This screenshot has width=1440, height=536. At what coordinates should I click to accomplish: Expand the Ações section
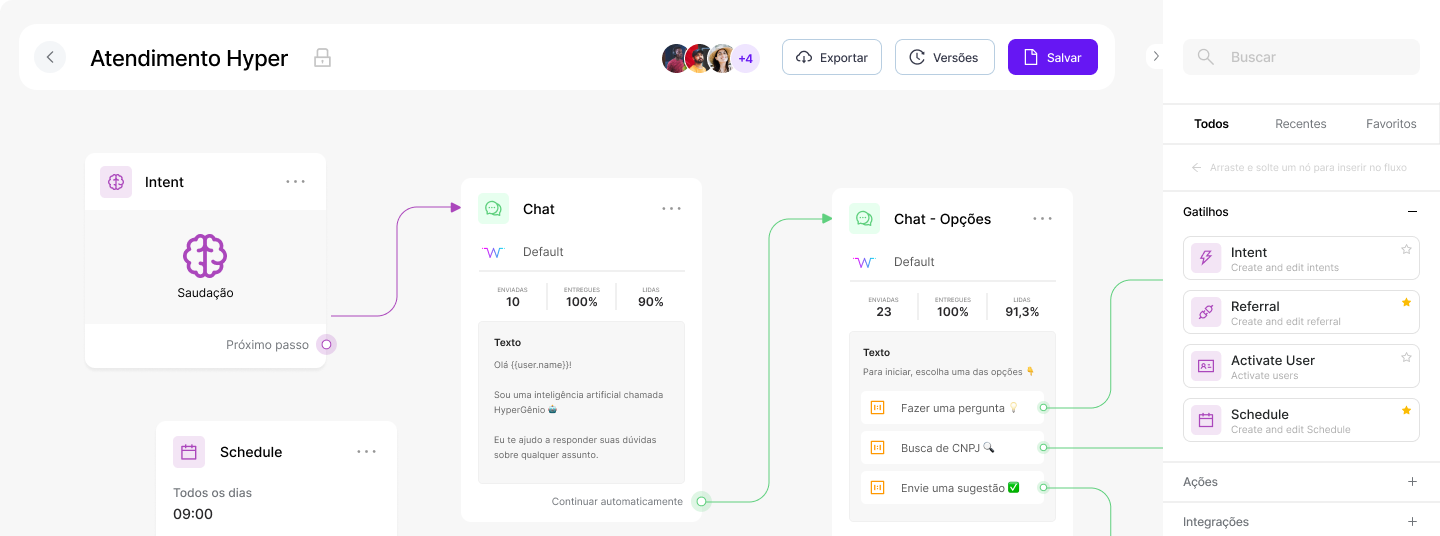[1412, 482]
